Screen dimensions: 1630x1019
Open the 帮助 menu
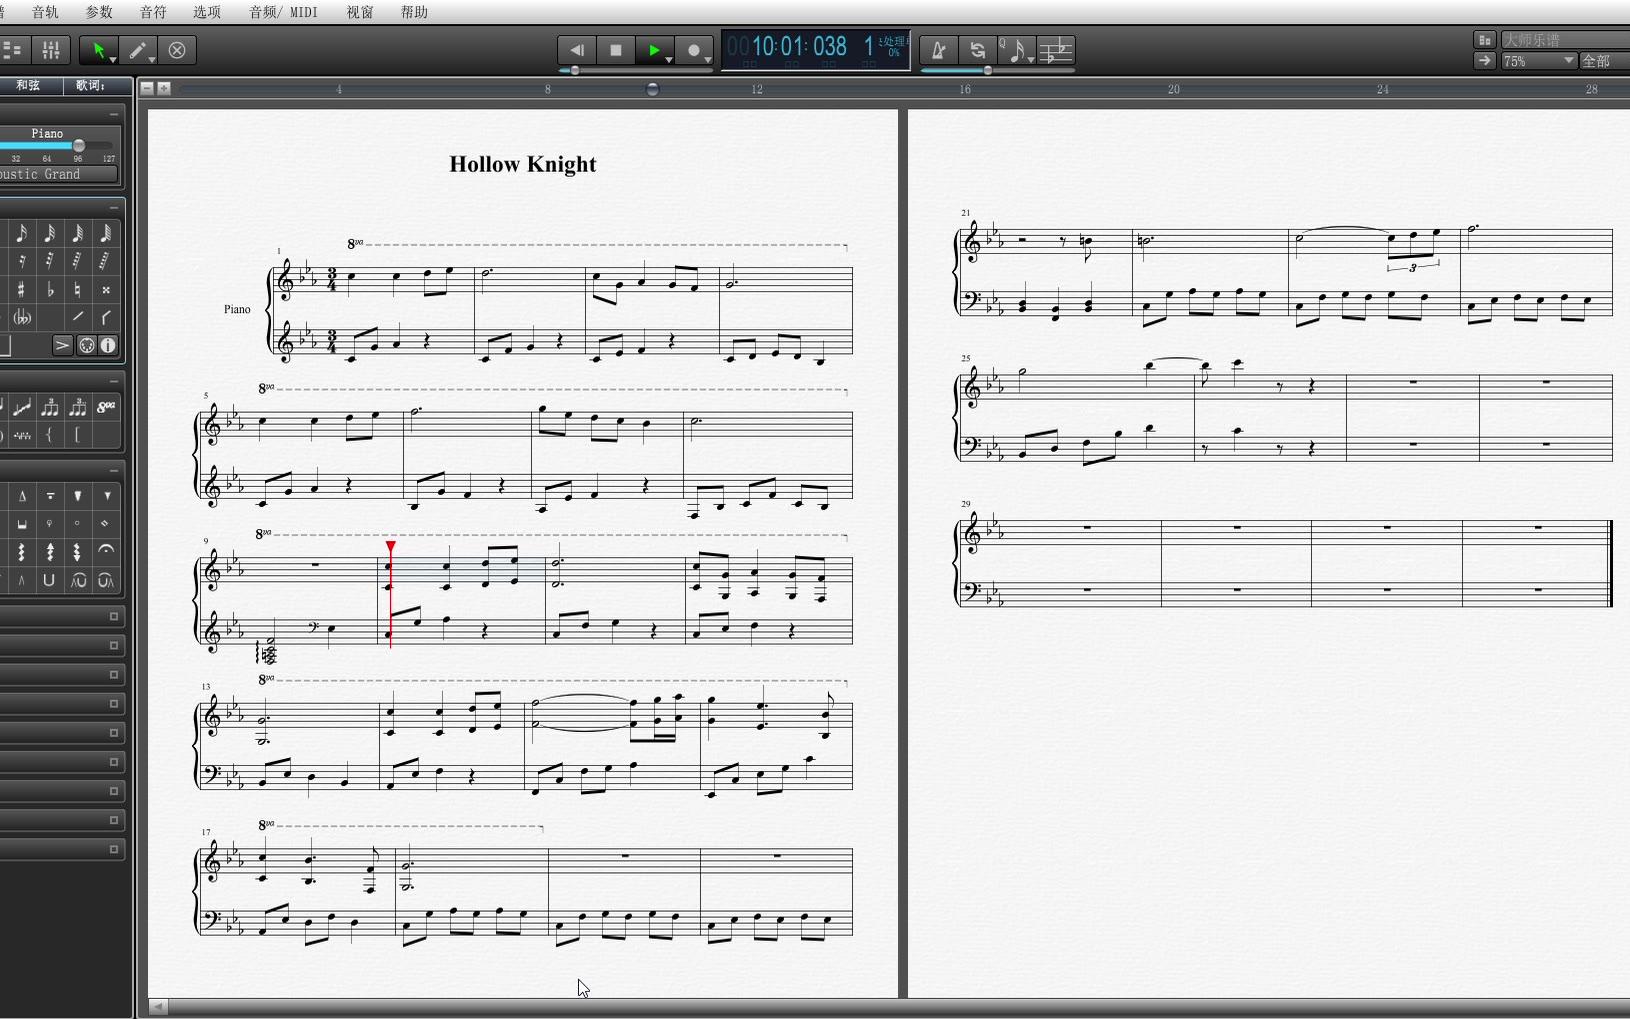coord(414,12)
